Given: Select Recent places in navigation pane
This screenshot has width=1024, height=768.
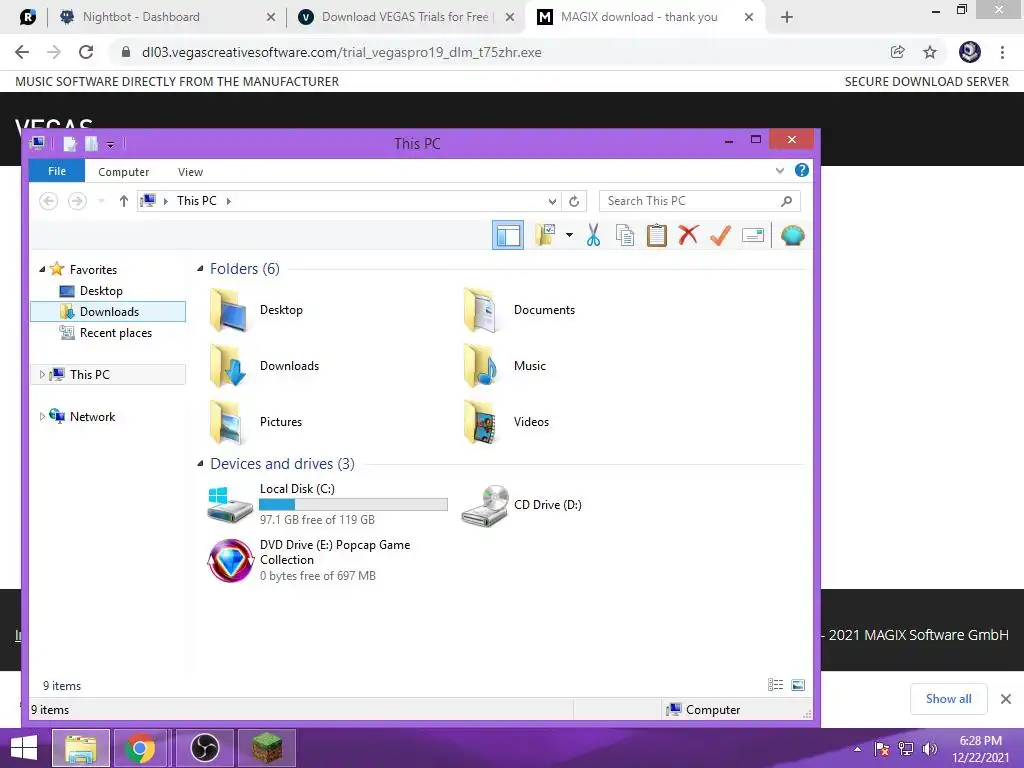Looking at the screenshot, I should click(116, 332).
